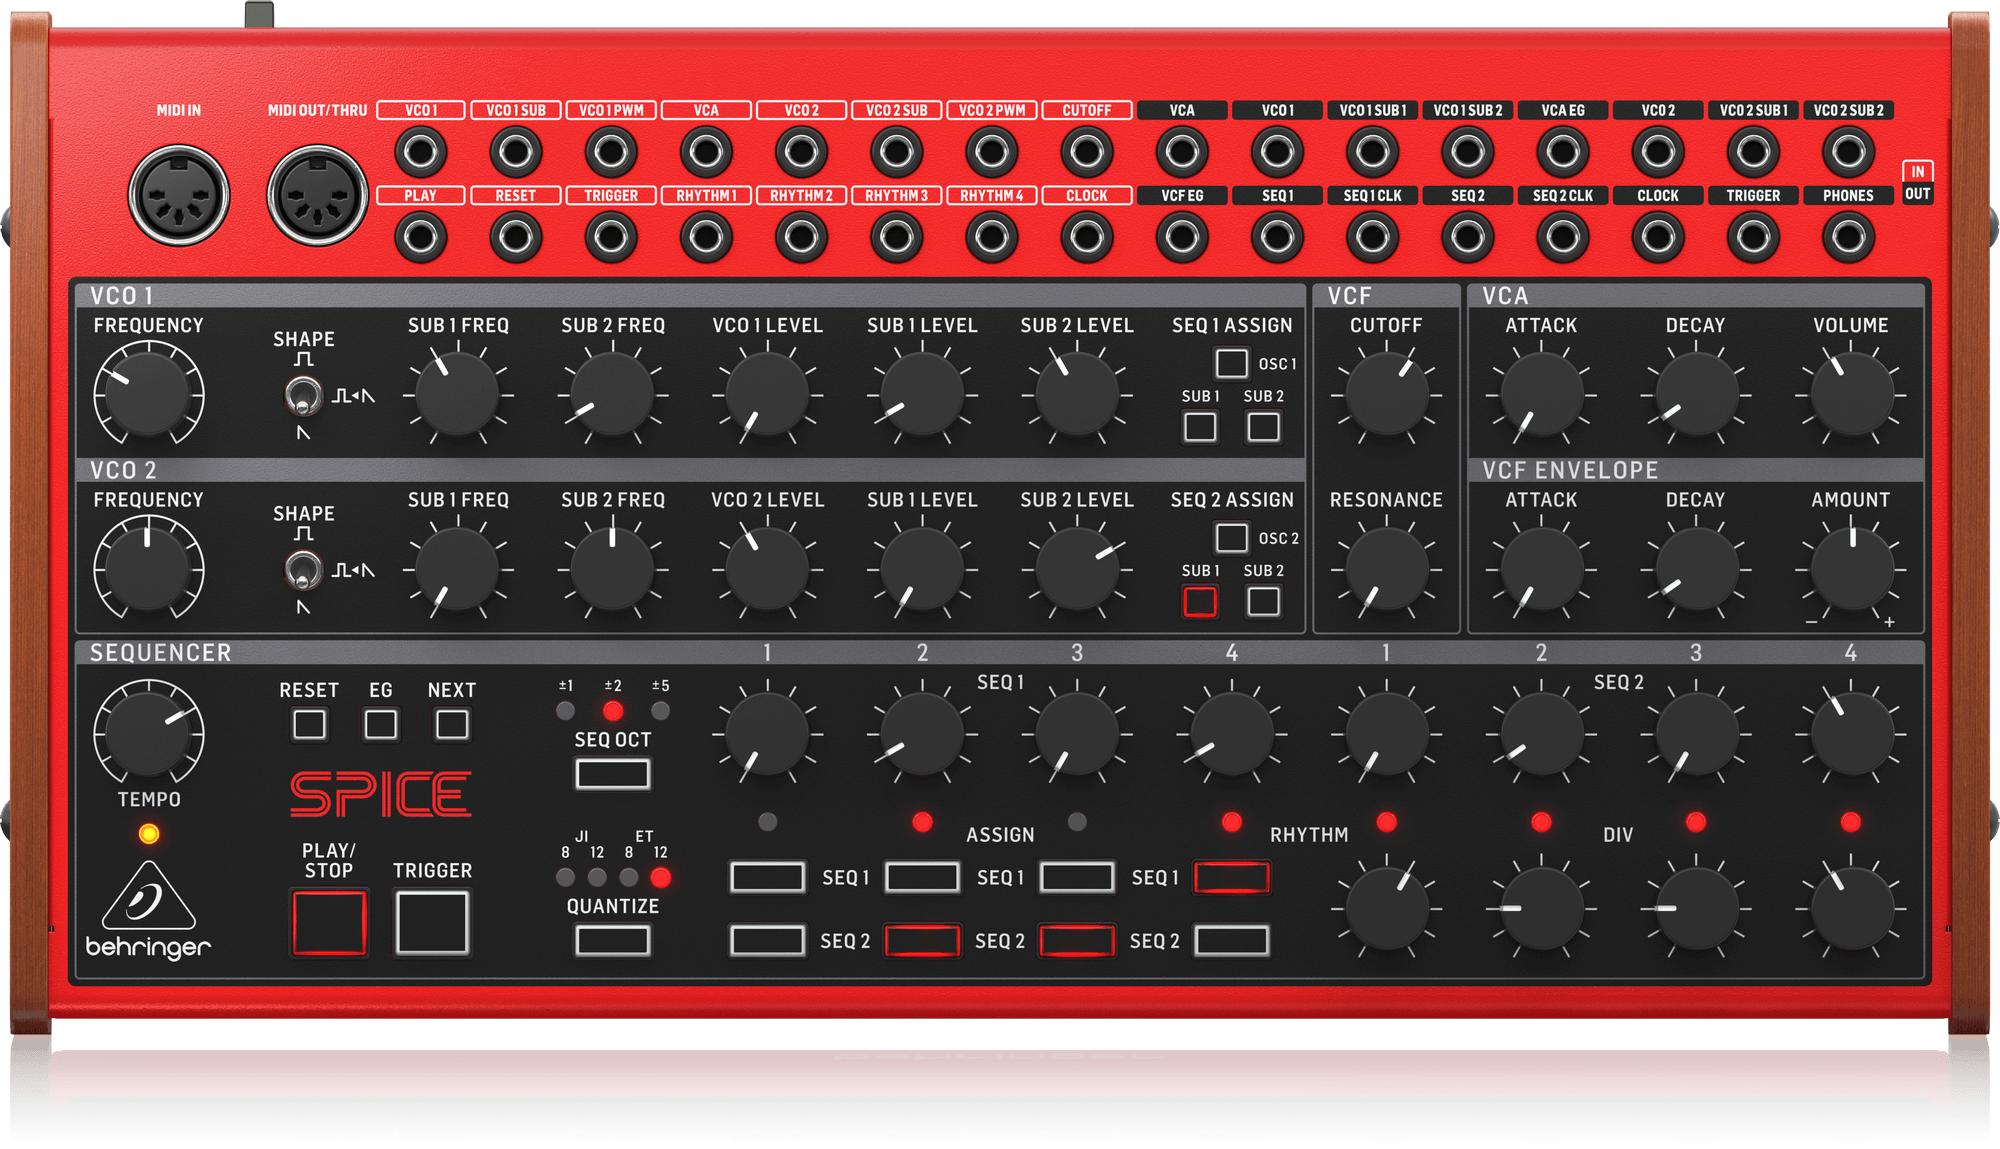This screenshot has width=2000, height=1149.
Task: Click the VCO 1 PWM input jack
Action: (611, 152)
